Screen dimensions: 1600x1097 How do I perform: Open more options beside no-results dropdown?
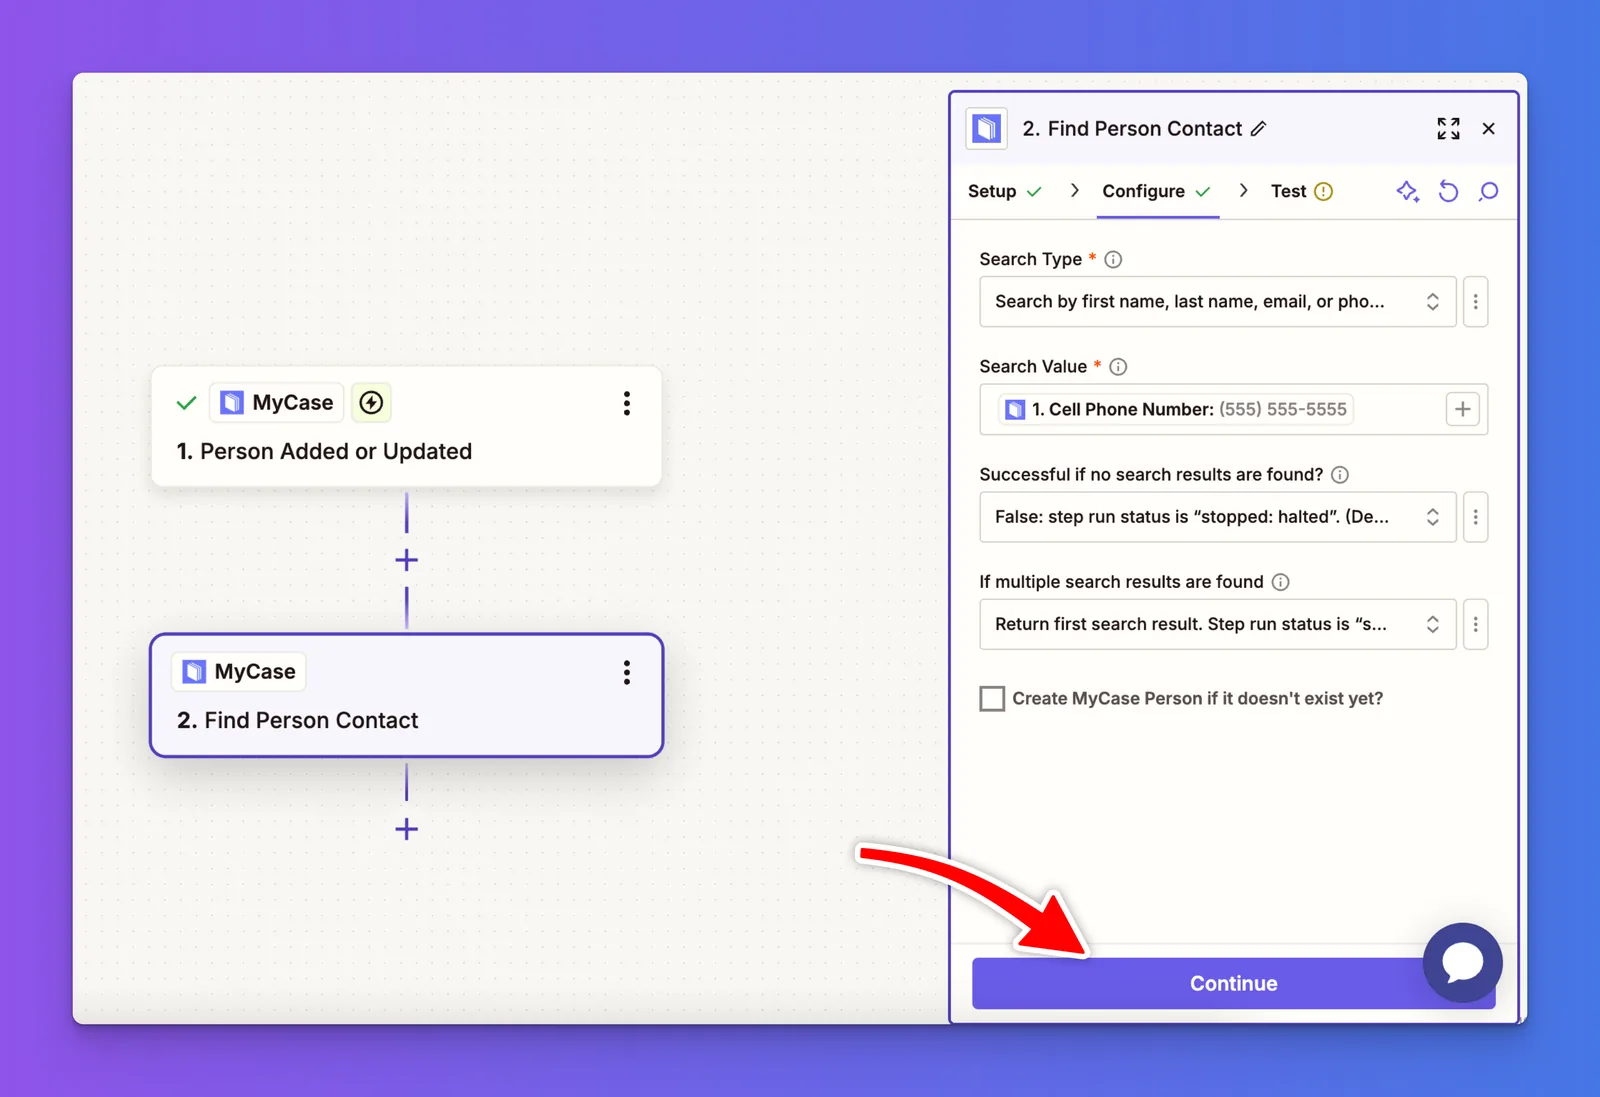coord(1475,517)
